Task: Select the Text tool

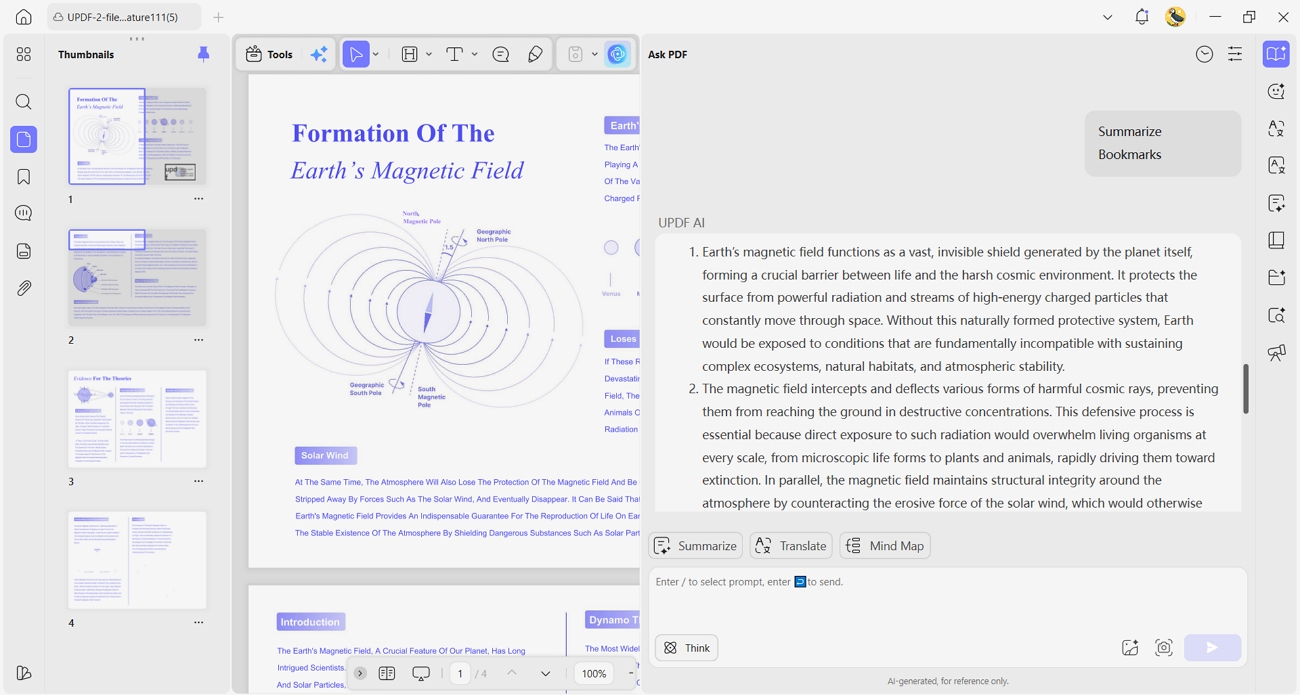Action: [x=454, y=54]
